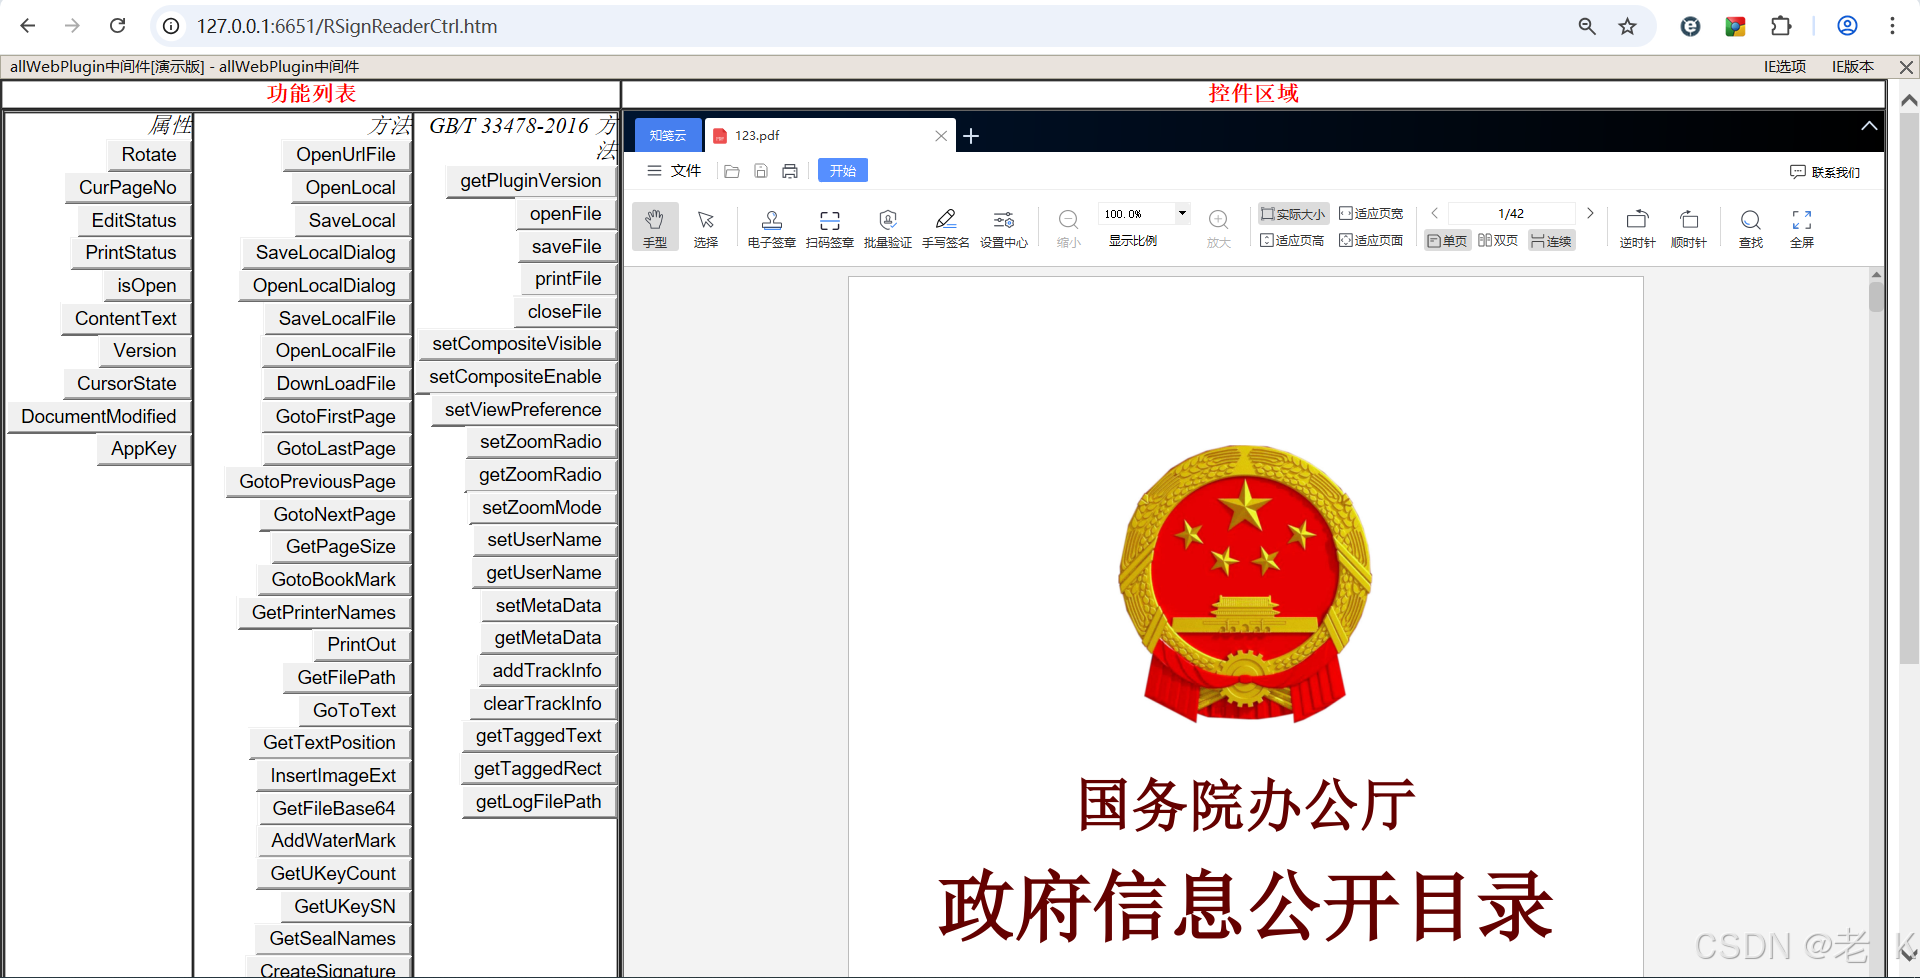Image resolution: width=1920 pixels, height=978 pixels.
Task: Select the 开始 ribbon tab
Action: (842, 171)
